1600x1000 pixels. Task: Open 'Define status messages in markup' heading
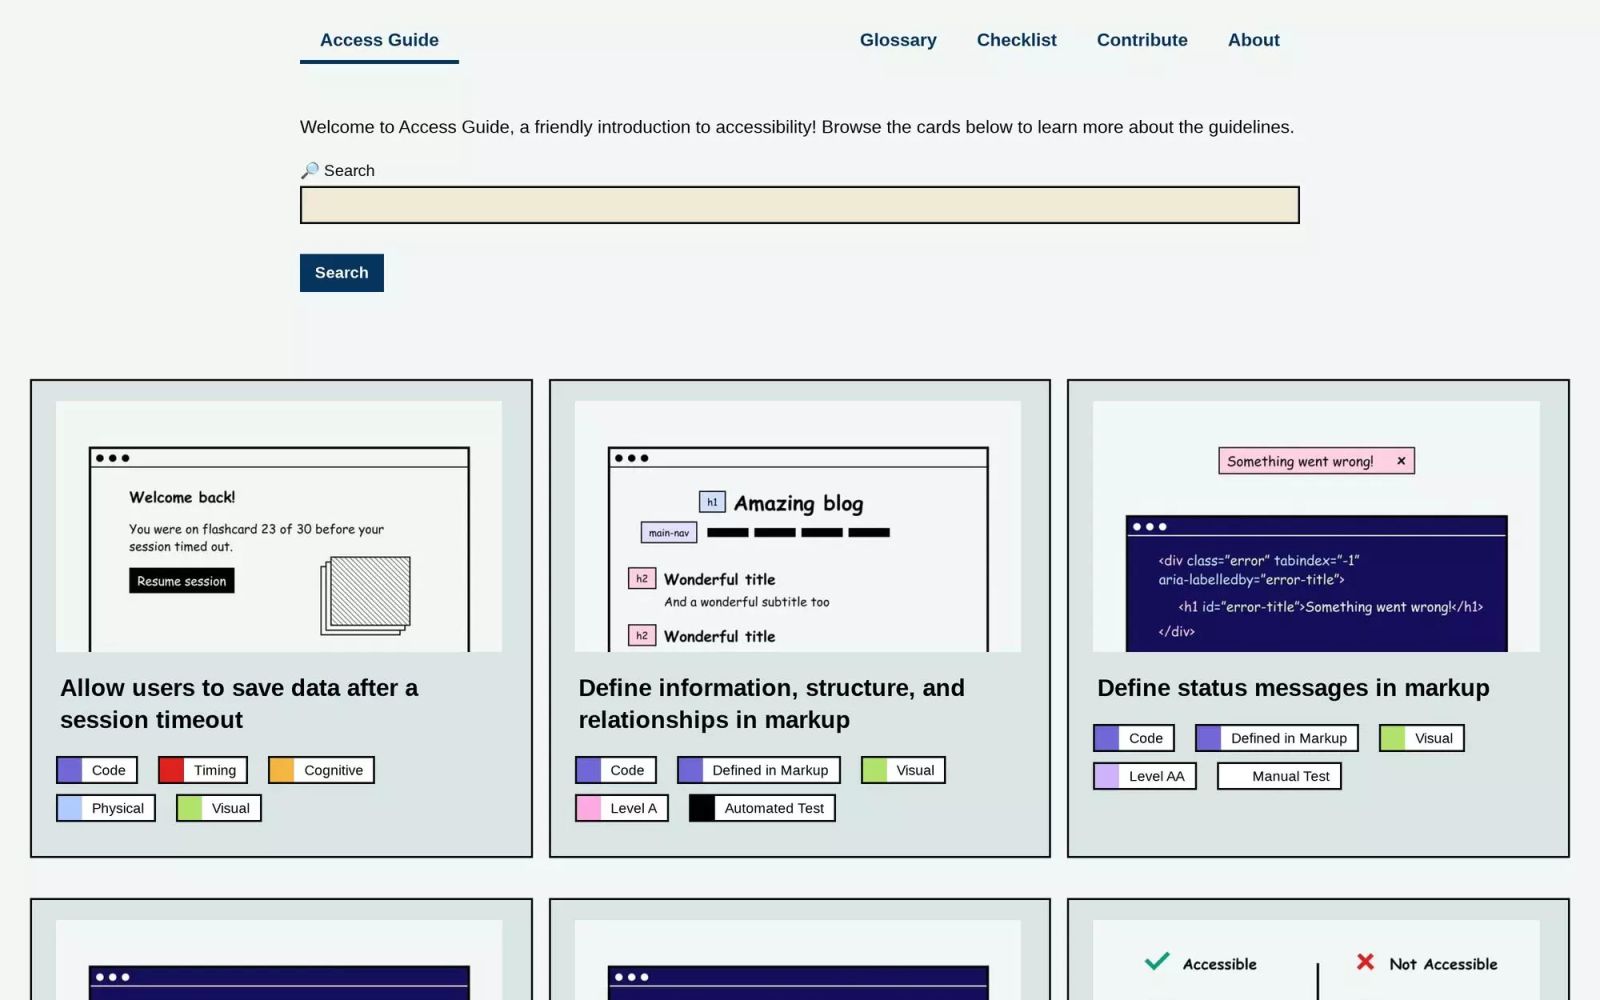pos(1293,688)
